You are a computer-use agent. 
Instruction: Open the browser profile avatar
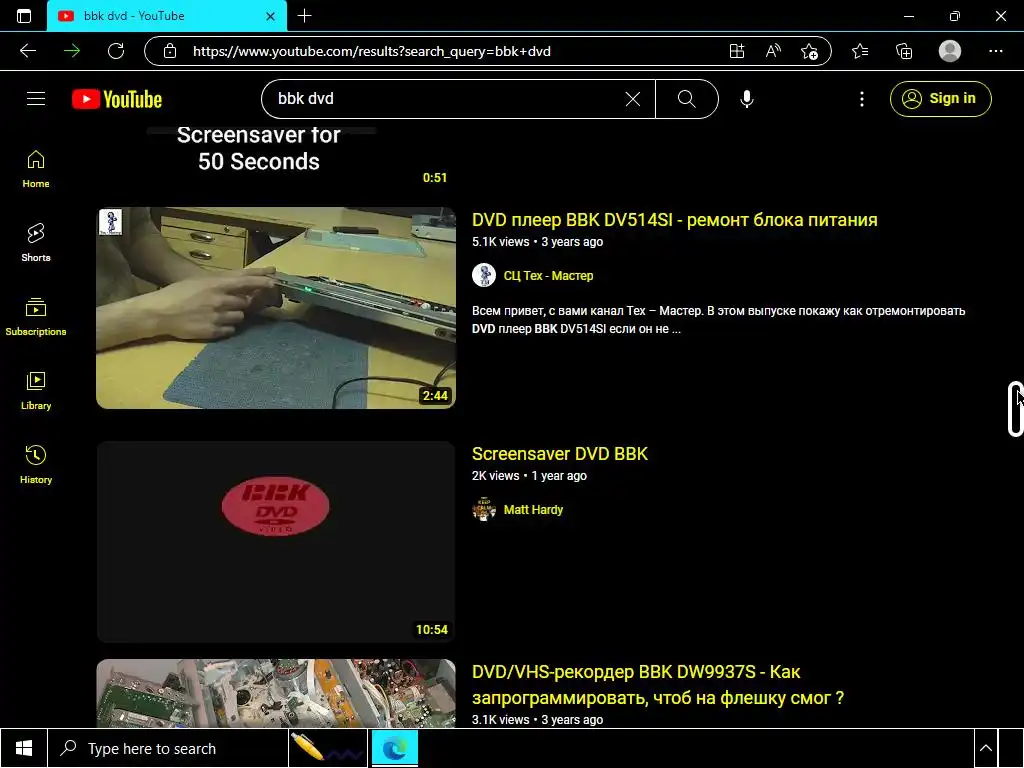click(950, 51)
